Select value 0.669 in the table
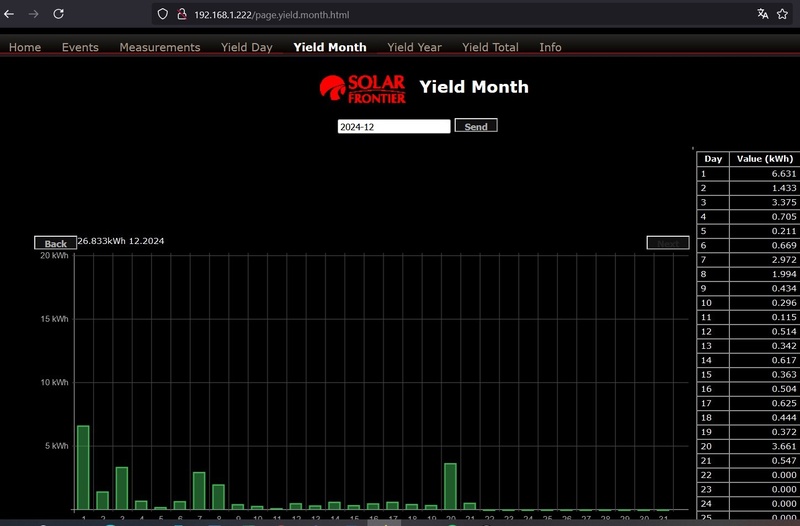 point(784,245)
